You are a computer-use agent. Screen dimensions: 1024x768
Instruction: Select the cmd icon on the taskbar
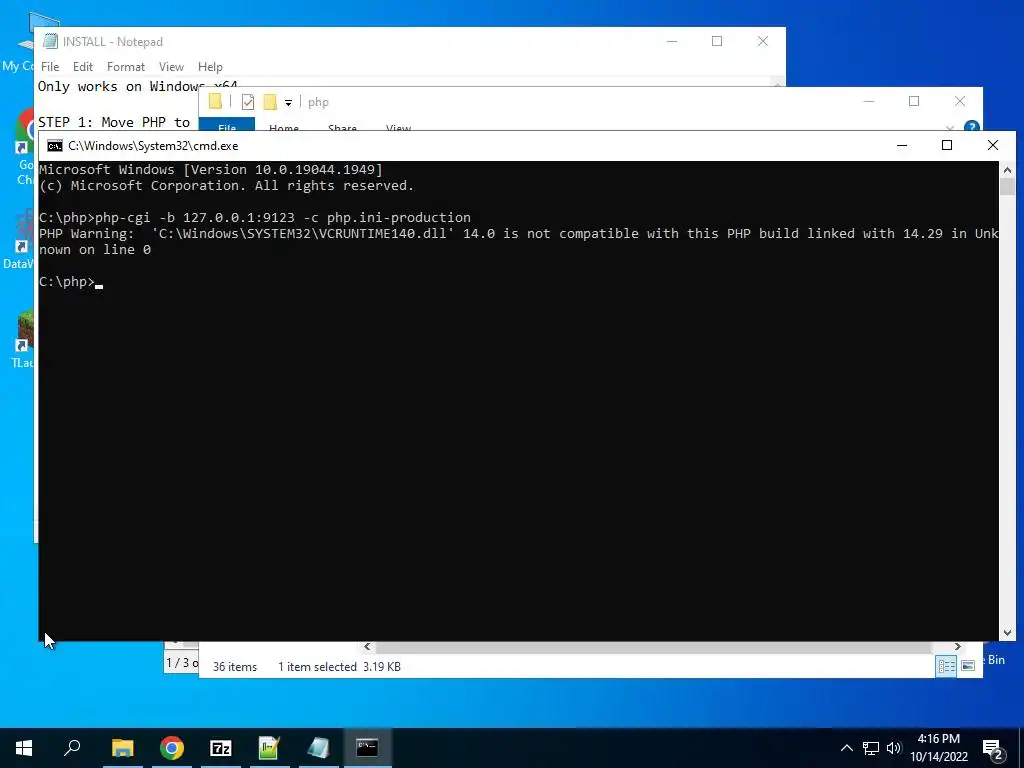pos(367,748)
